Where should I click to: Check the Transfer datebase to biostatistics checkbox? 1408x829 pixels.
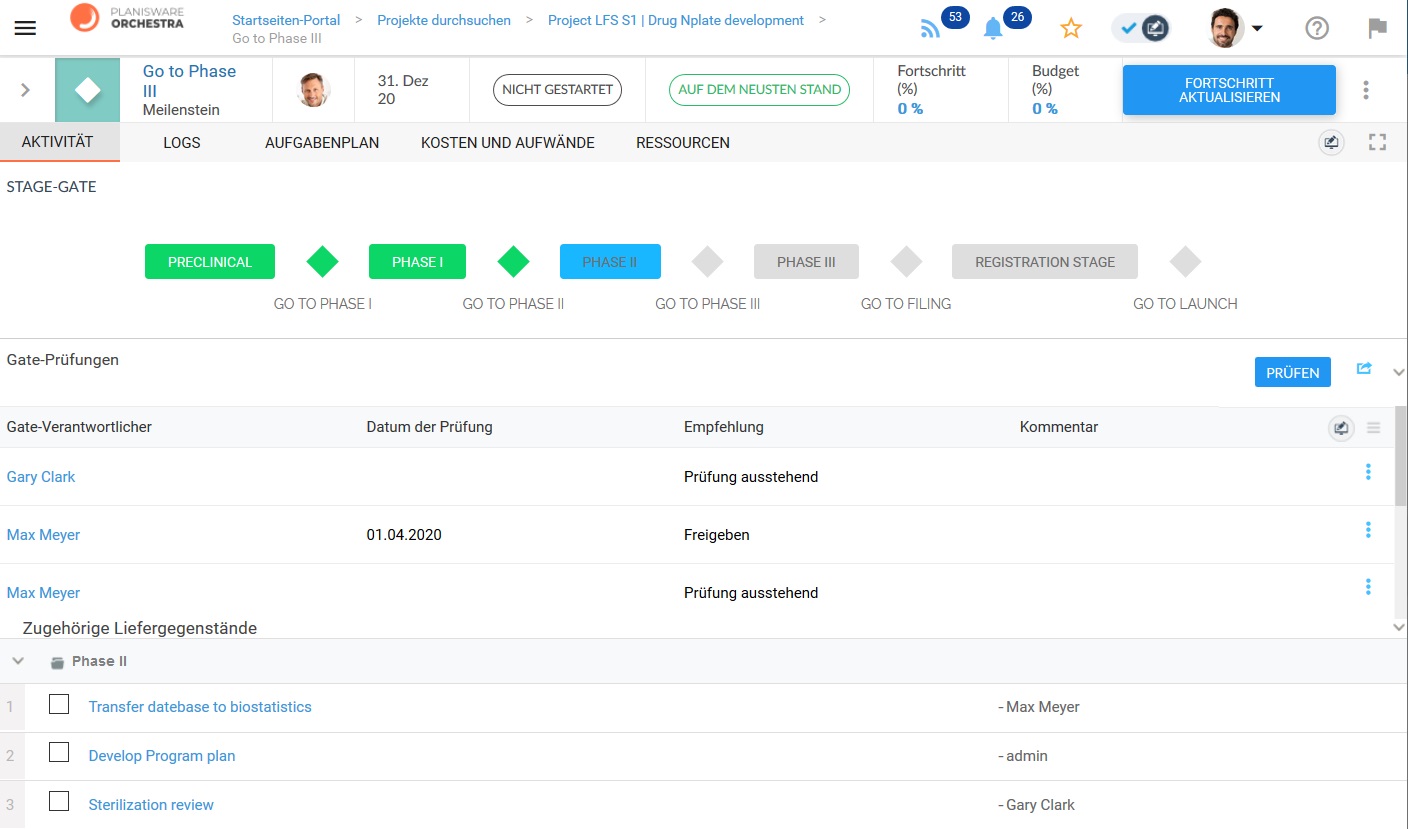point(59,705)
